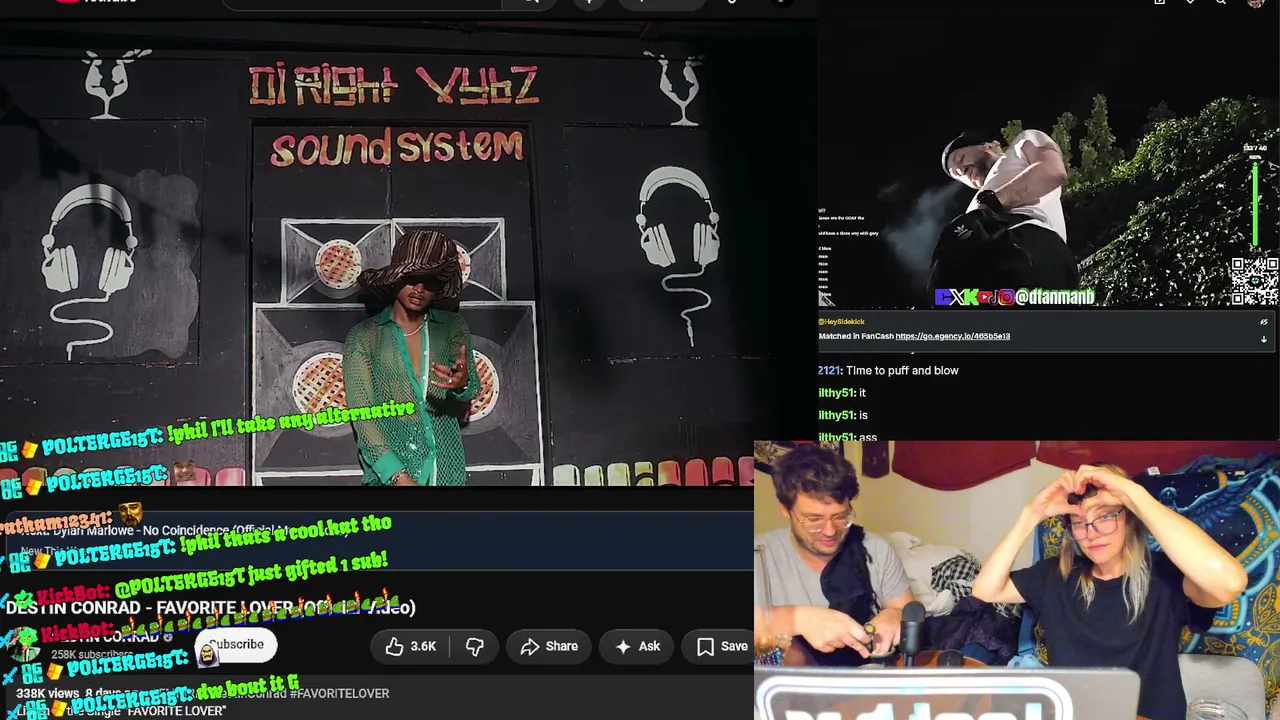Hide the pinned HeySidekick message
This screenshot has width=1280, height=720.
point(1263,322)
